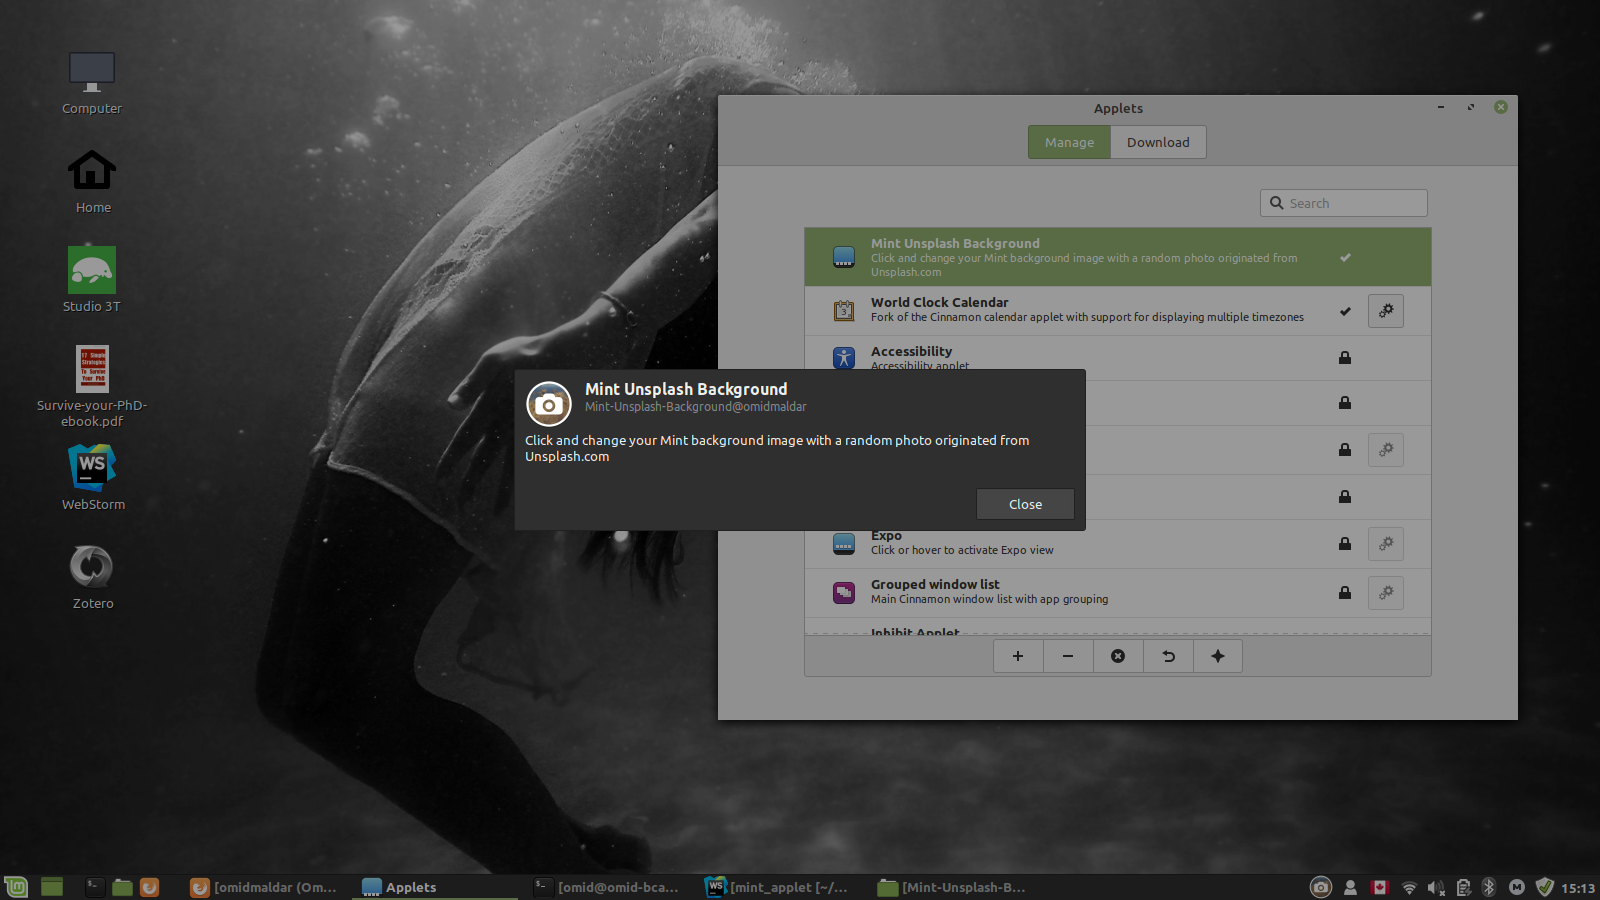Screen dimensions: 1600x900
Task: Select the World Clock Calendar applet row
Action: click(1117, 310)
